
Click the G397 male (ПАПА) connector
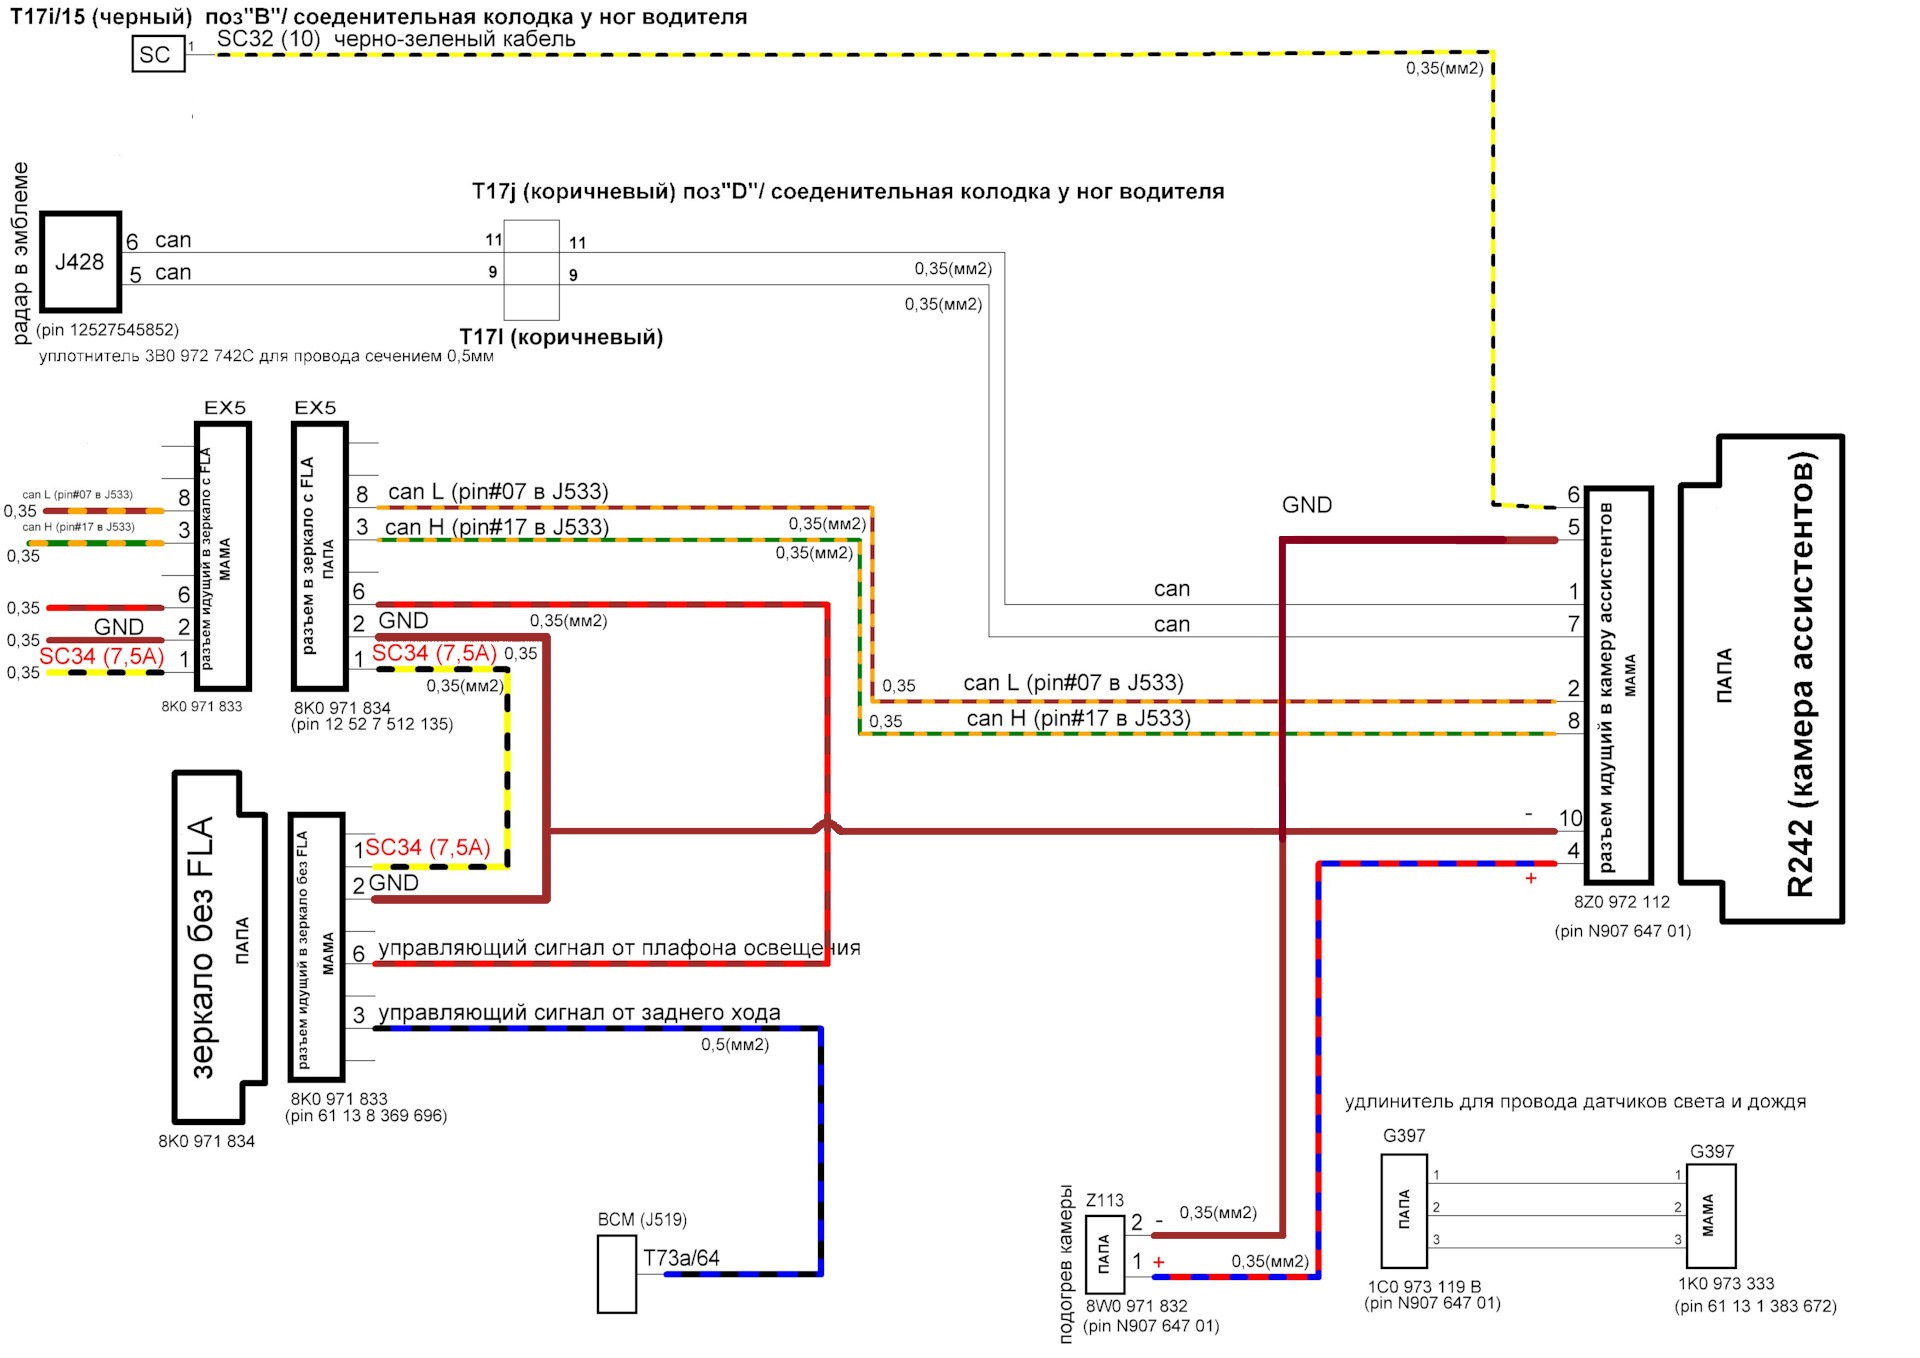(1403, 1211)
